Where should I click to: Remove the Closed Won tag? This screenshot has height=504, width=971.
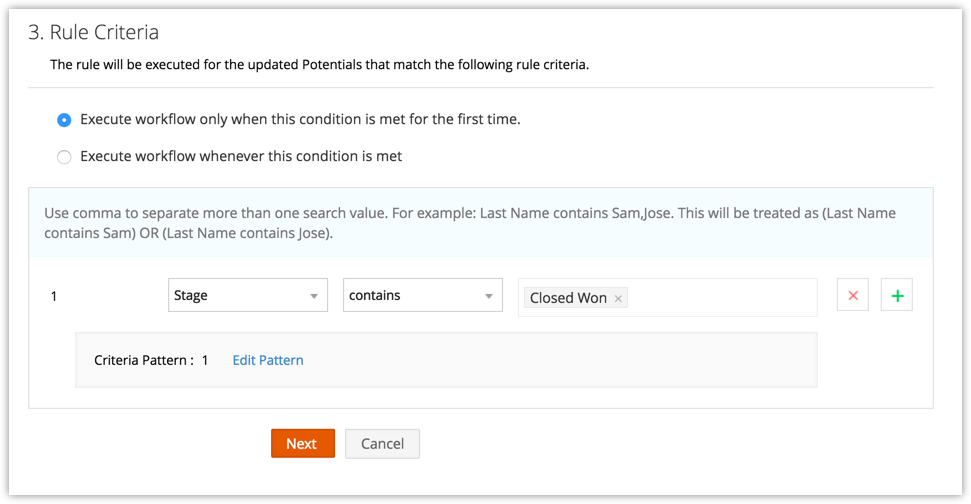click(619, 298)
